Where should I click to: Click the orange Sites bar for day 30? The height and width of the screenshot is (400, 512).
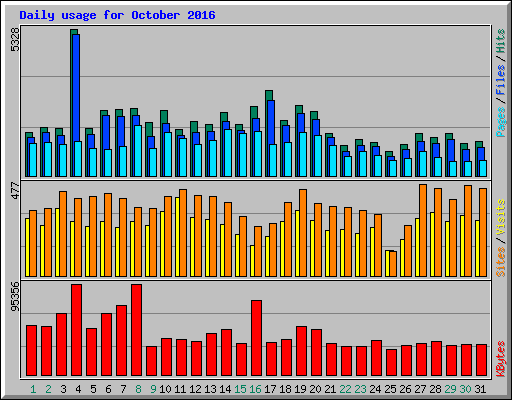[x=468, y=231]
